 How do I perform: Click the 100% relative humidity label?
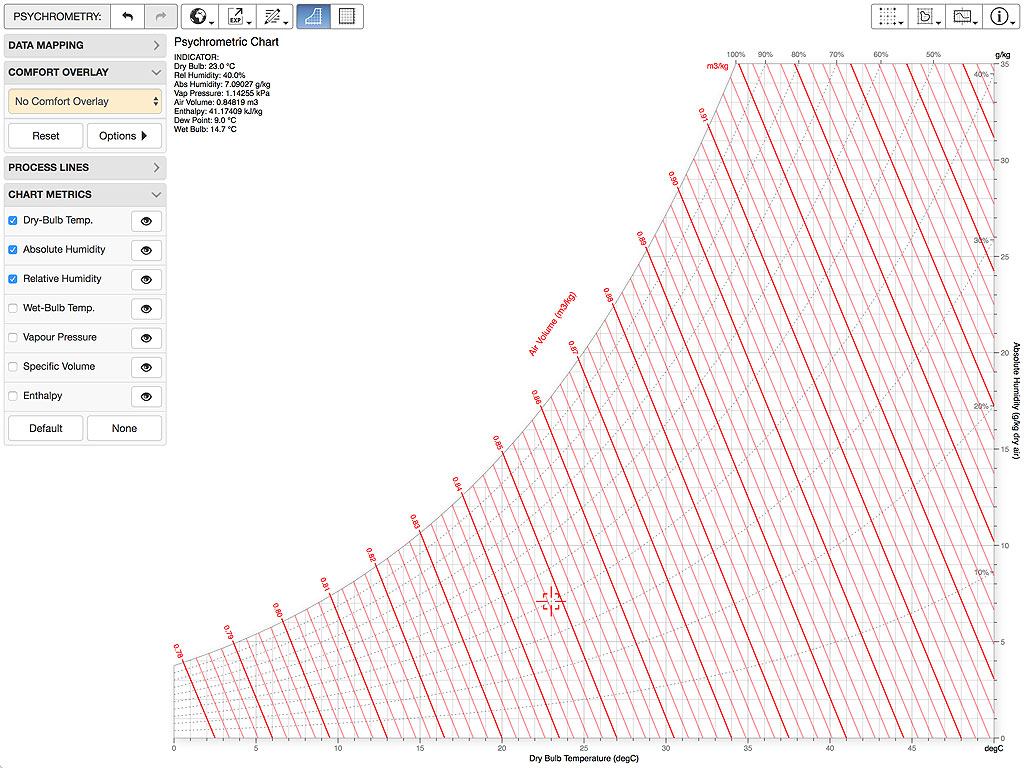(x=736, y=54)
